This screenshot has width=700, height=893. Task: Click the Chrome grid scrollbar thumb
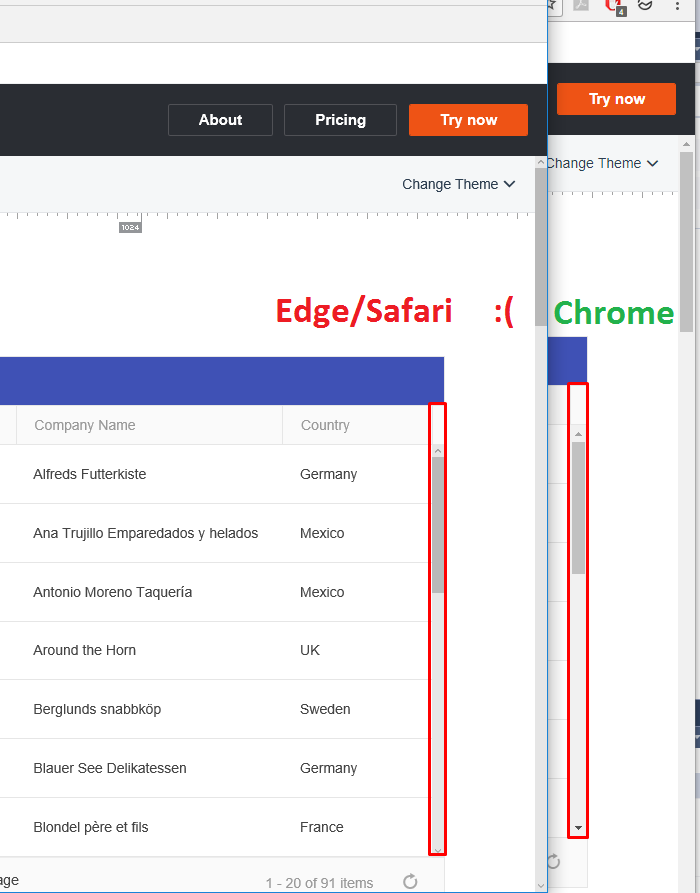(578, 507)
